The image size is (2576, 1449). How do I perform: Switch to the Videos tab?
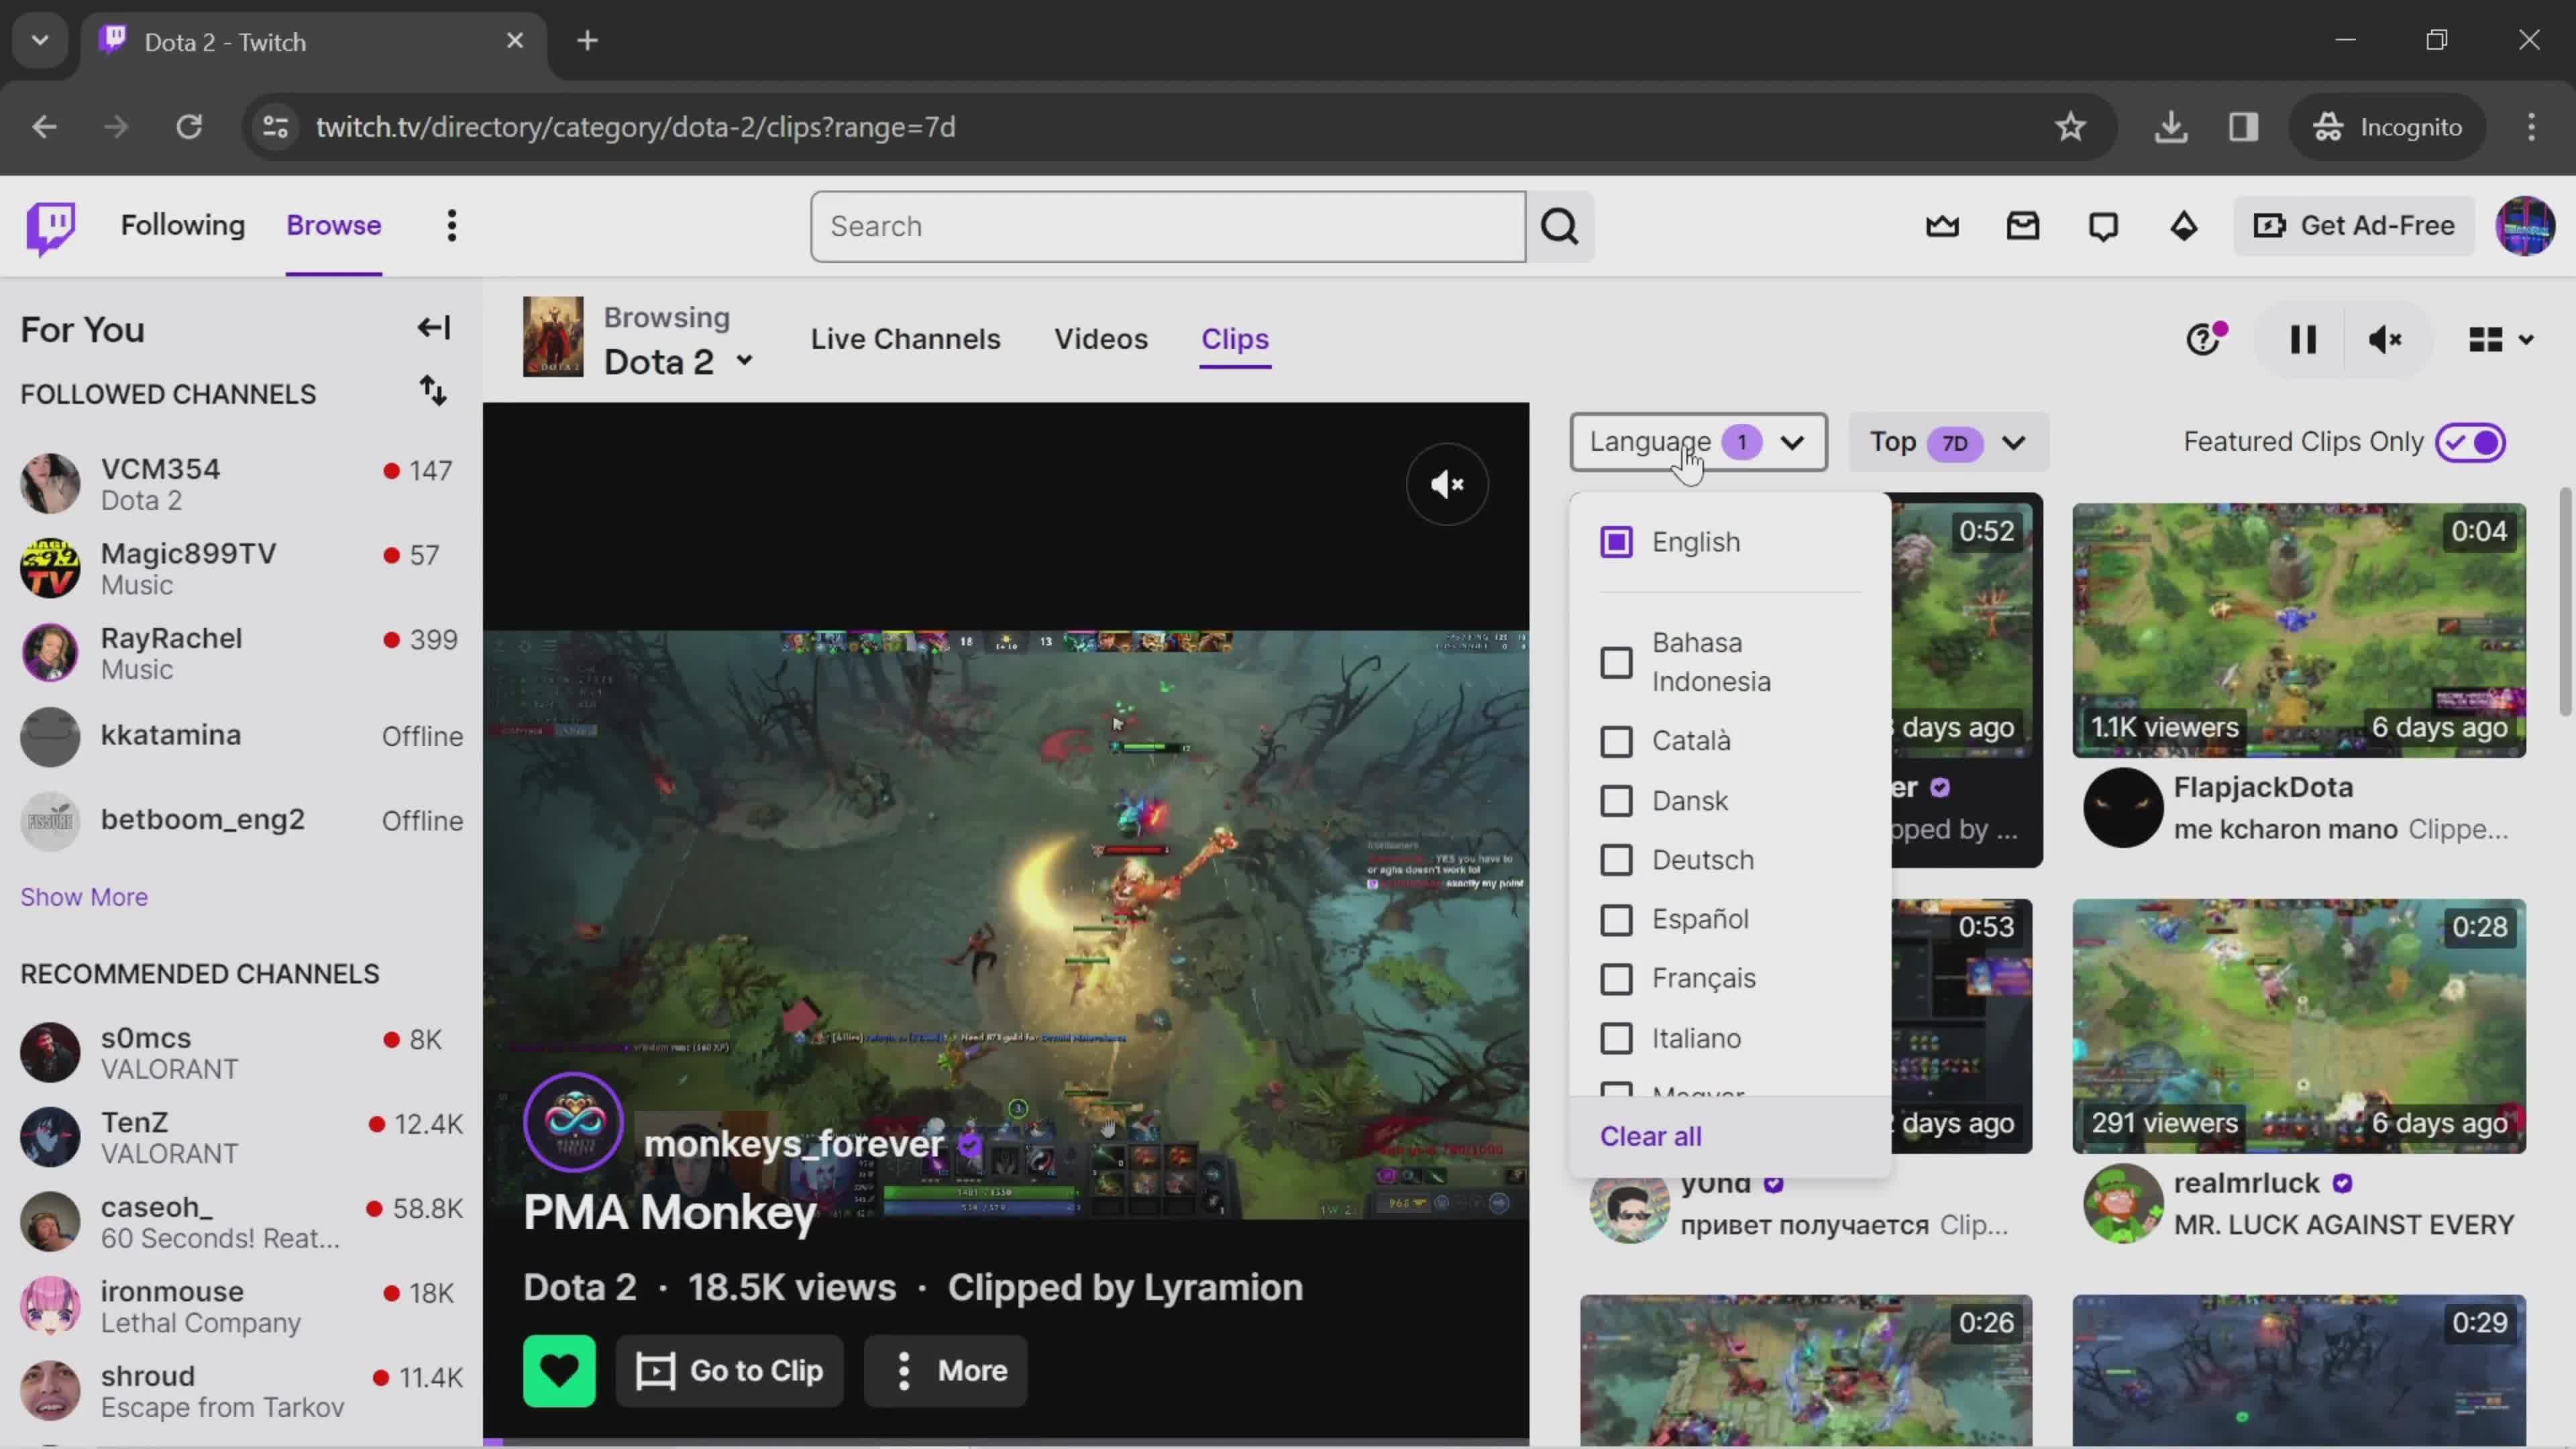coord(1100,339)
